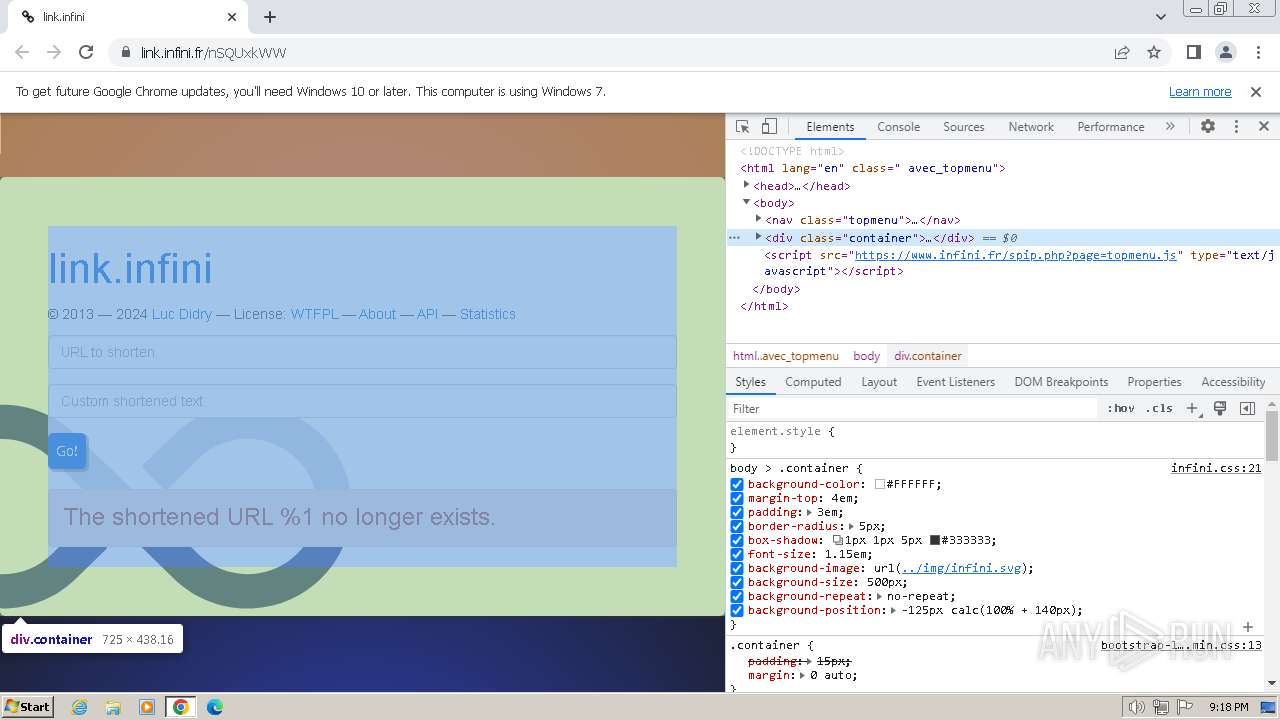Screen dimensions: 1280x720
Task: Disable the background-position property checkbox
Action: [x=737, y=610]
